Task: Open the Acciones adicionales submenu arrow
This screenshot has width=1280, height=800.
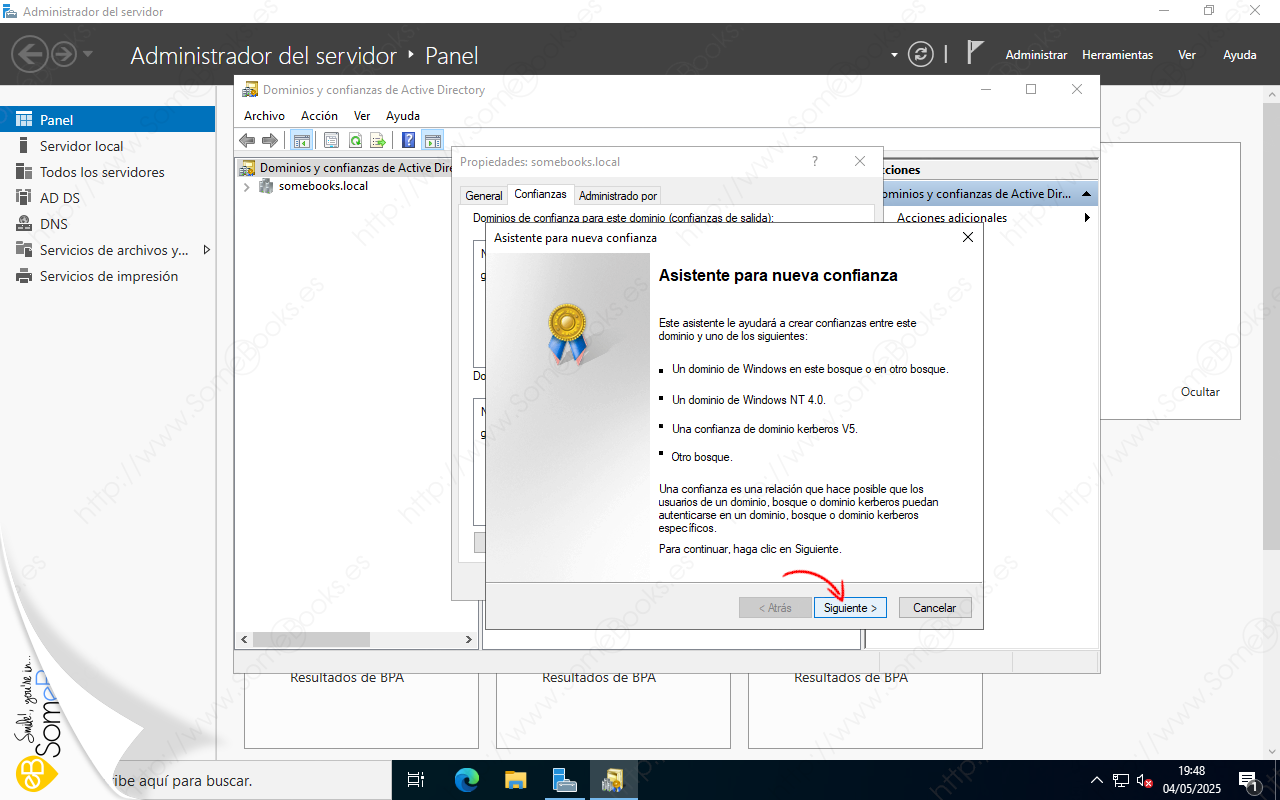Action: (x=1086, y=218)
